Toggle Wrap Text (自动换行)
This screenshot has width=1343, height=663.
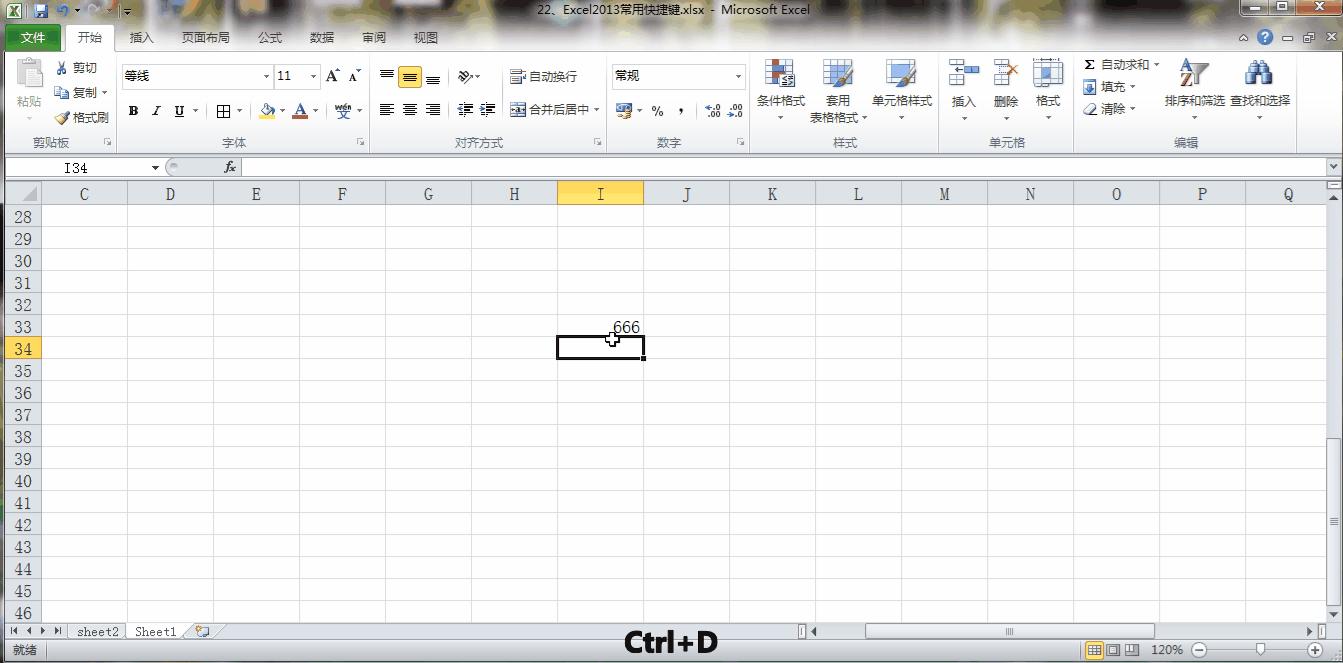[x=543, y=77]
